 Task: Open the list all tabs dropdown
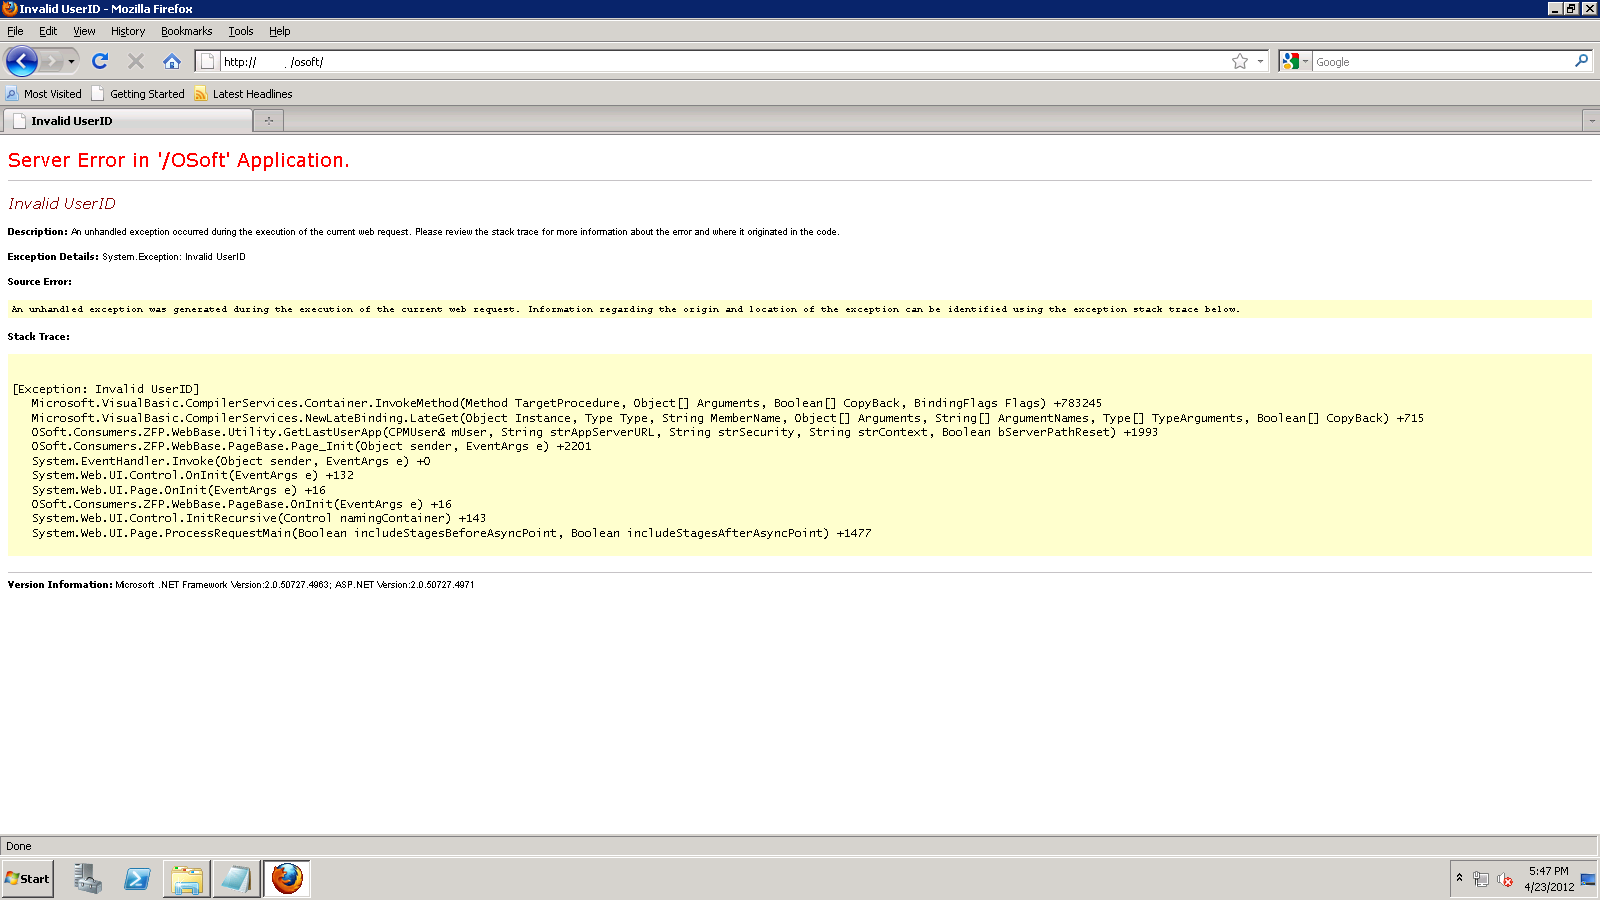pyautogui.click(x=1590, y=121)
